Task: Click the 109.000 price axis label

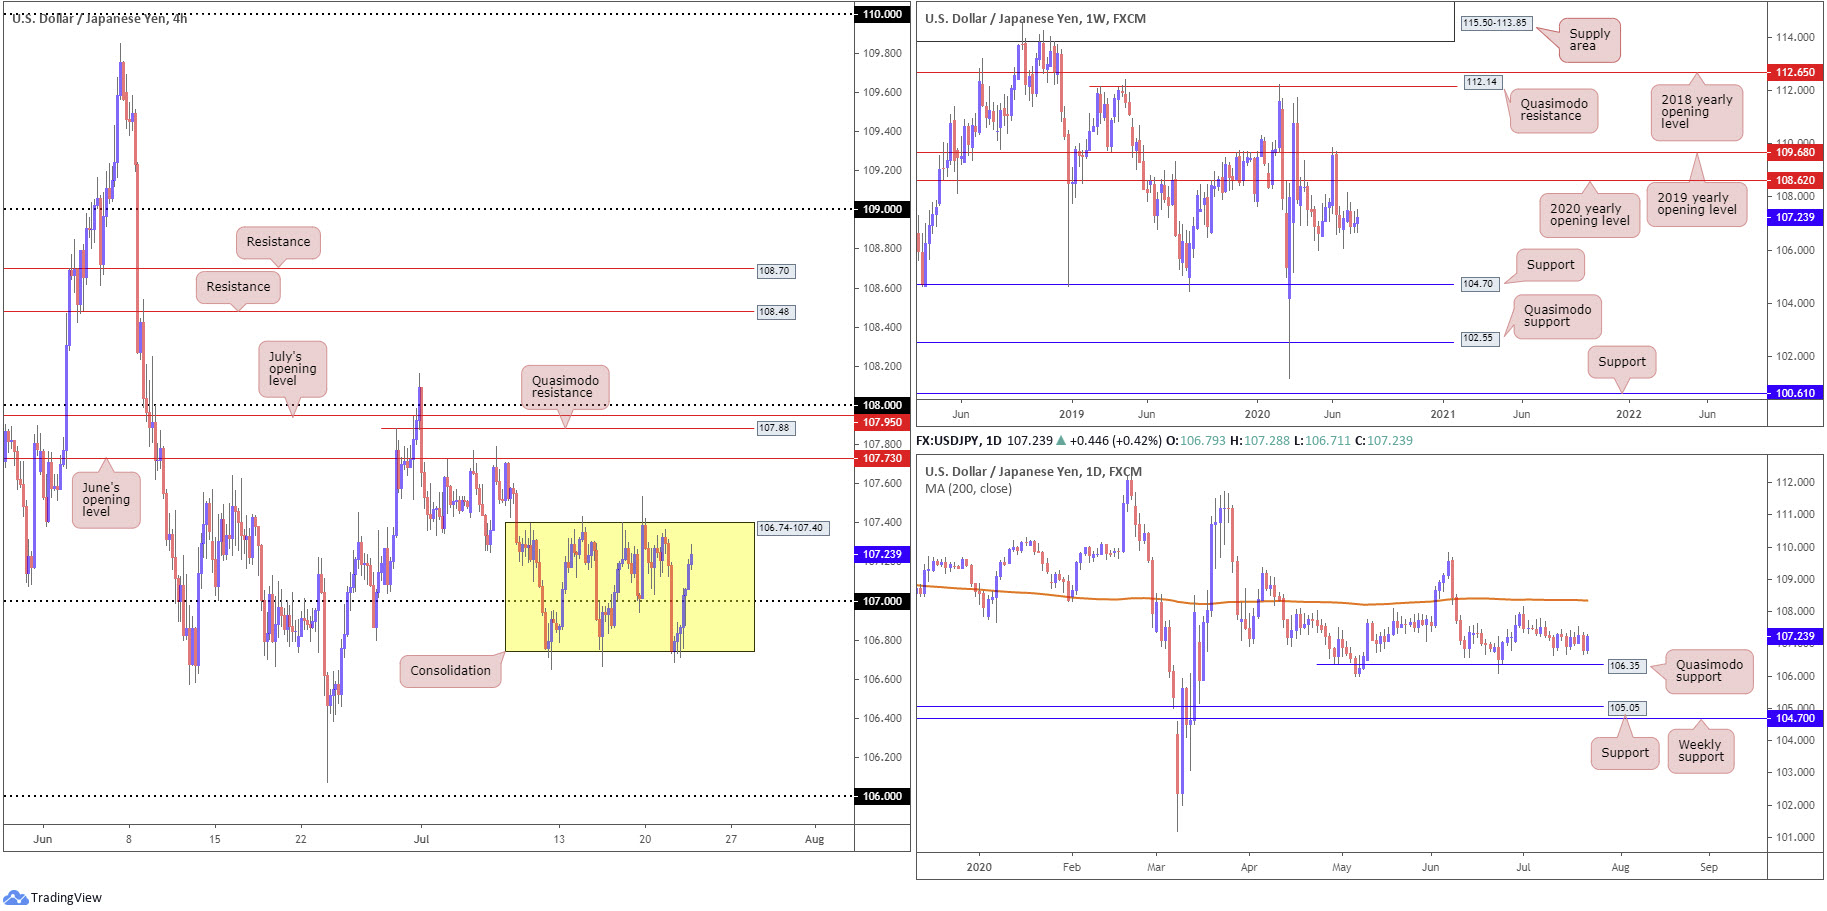Action: point(882,209)
